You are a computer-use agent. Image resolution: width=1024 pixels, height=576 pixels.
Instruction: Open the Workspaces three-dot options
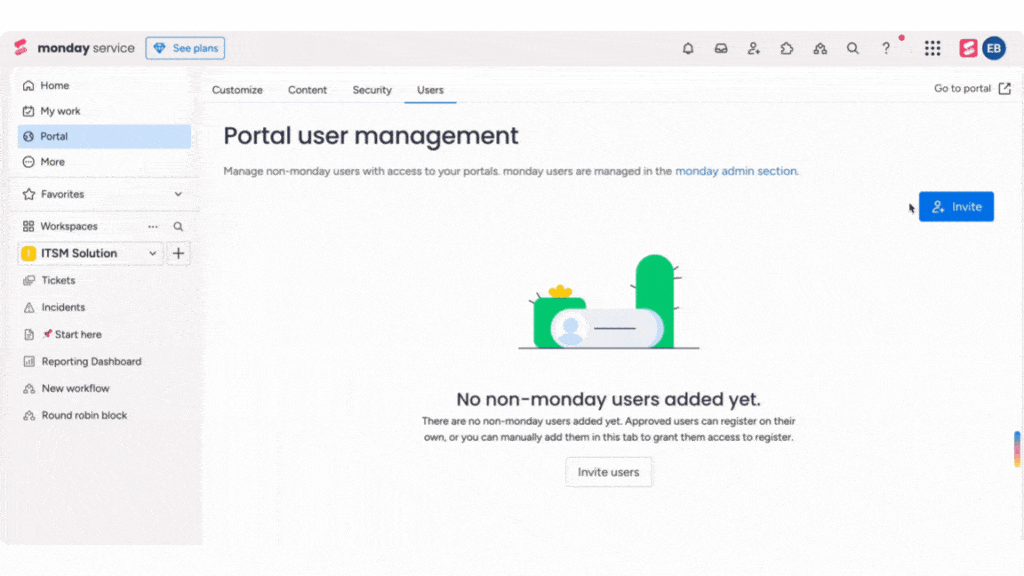153,227
